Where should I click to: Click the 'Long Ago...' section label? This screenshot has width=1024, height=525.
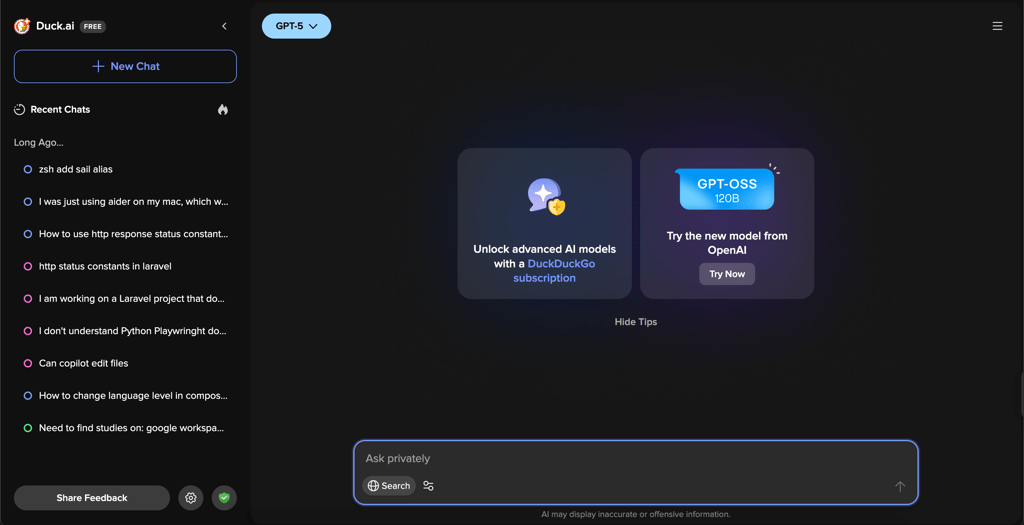pos(39,142)
